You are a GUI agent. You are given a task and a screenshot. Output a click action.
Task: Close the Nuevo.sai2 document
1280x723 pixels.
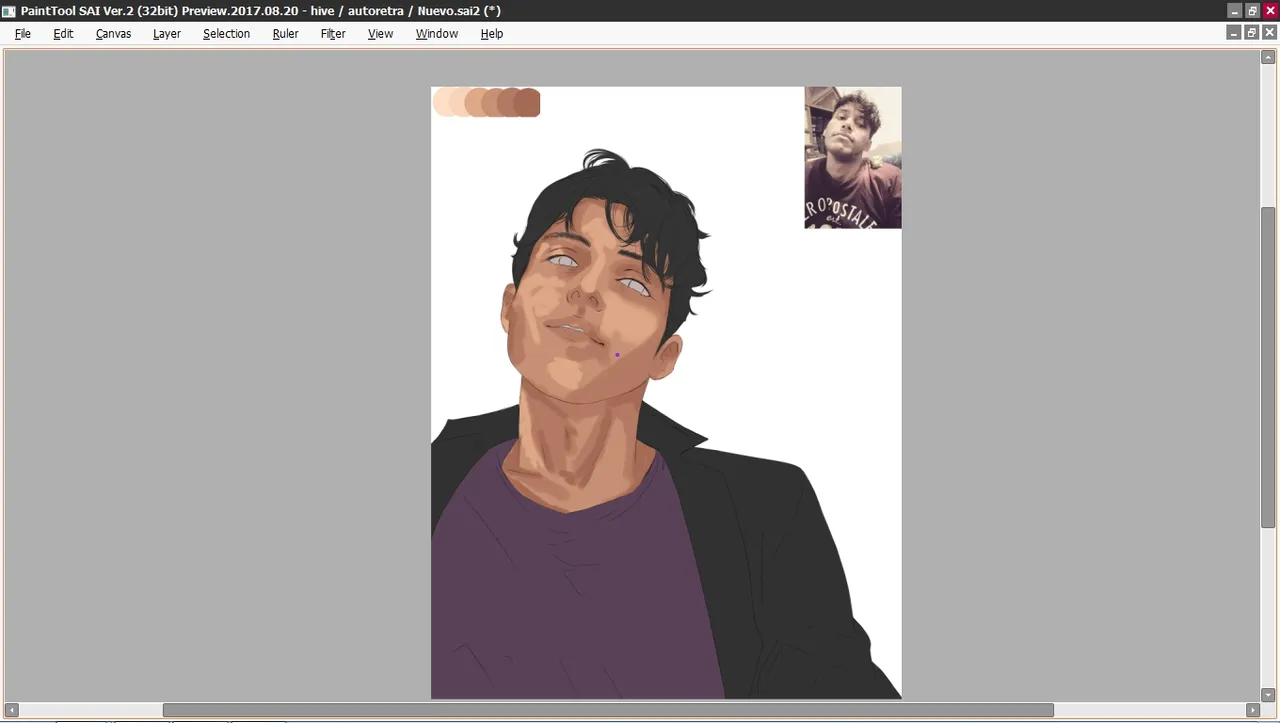[x=1270, y=33]
